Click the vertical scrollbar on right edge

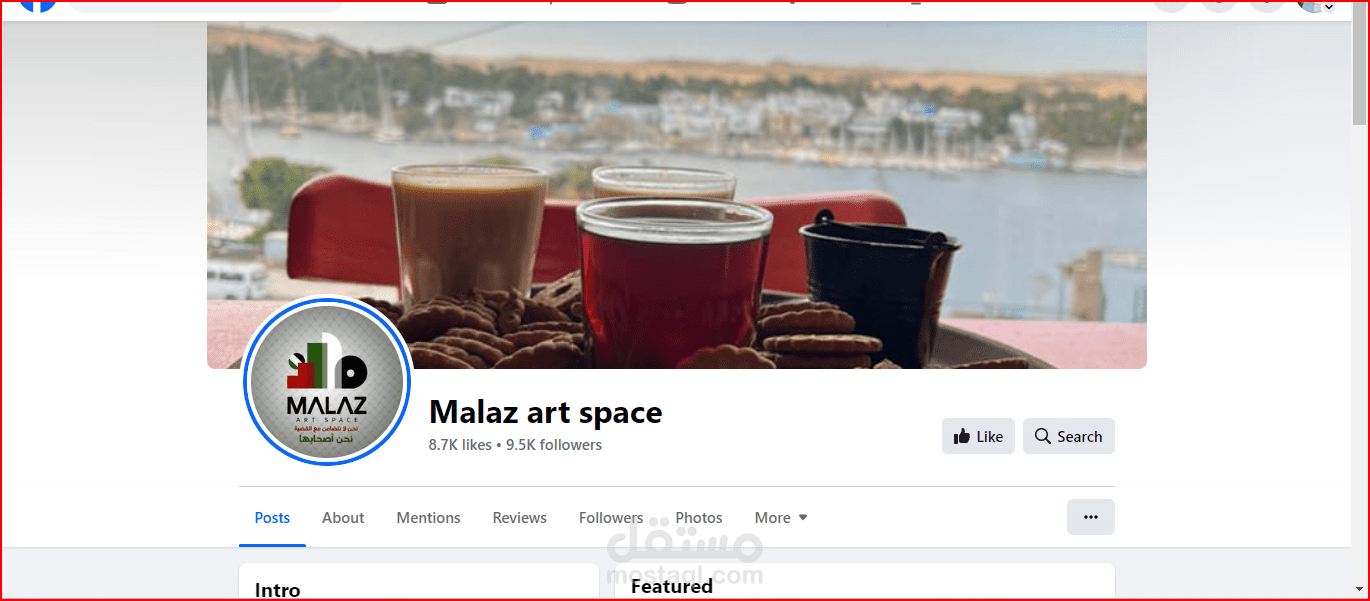click(x=1357, y=300)
